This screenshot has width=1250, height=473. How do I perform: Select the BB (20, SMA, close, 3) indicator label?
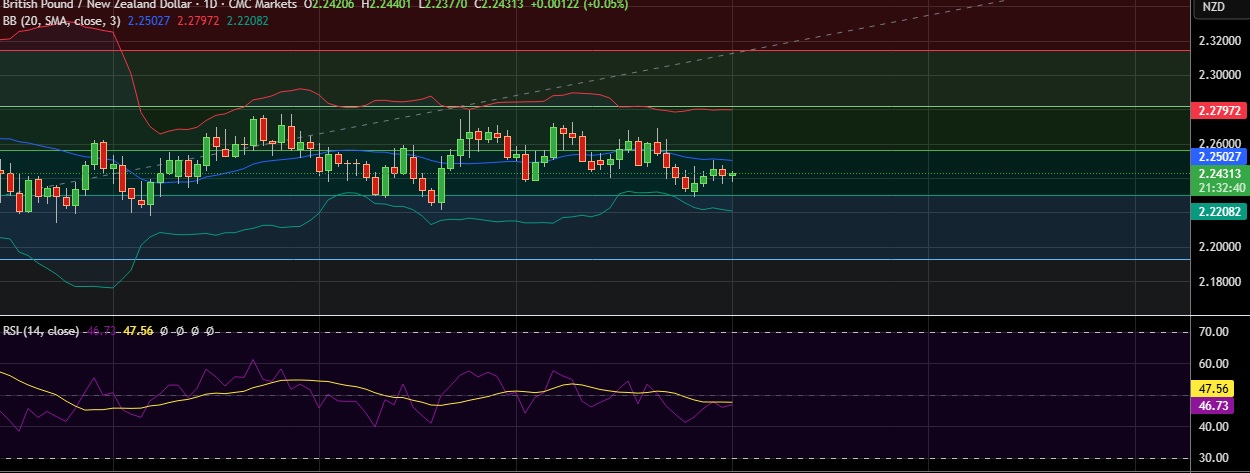coord(58,21)
